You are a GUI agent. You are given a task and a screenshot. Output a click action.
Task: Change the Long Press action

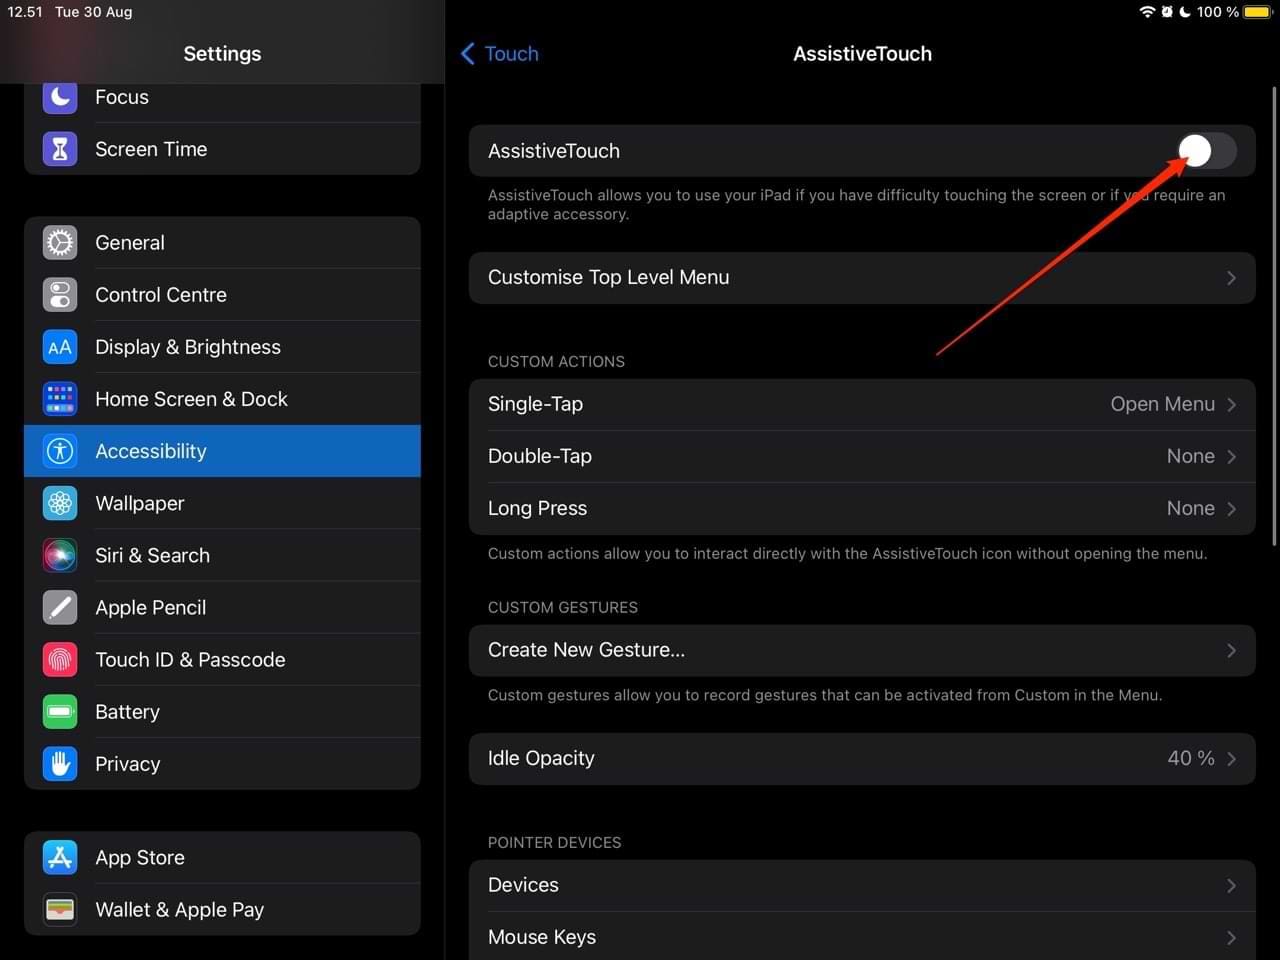pyautogui.click(x=862, y=508)
